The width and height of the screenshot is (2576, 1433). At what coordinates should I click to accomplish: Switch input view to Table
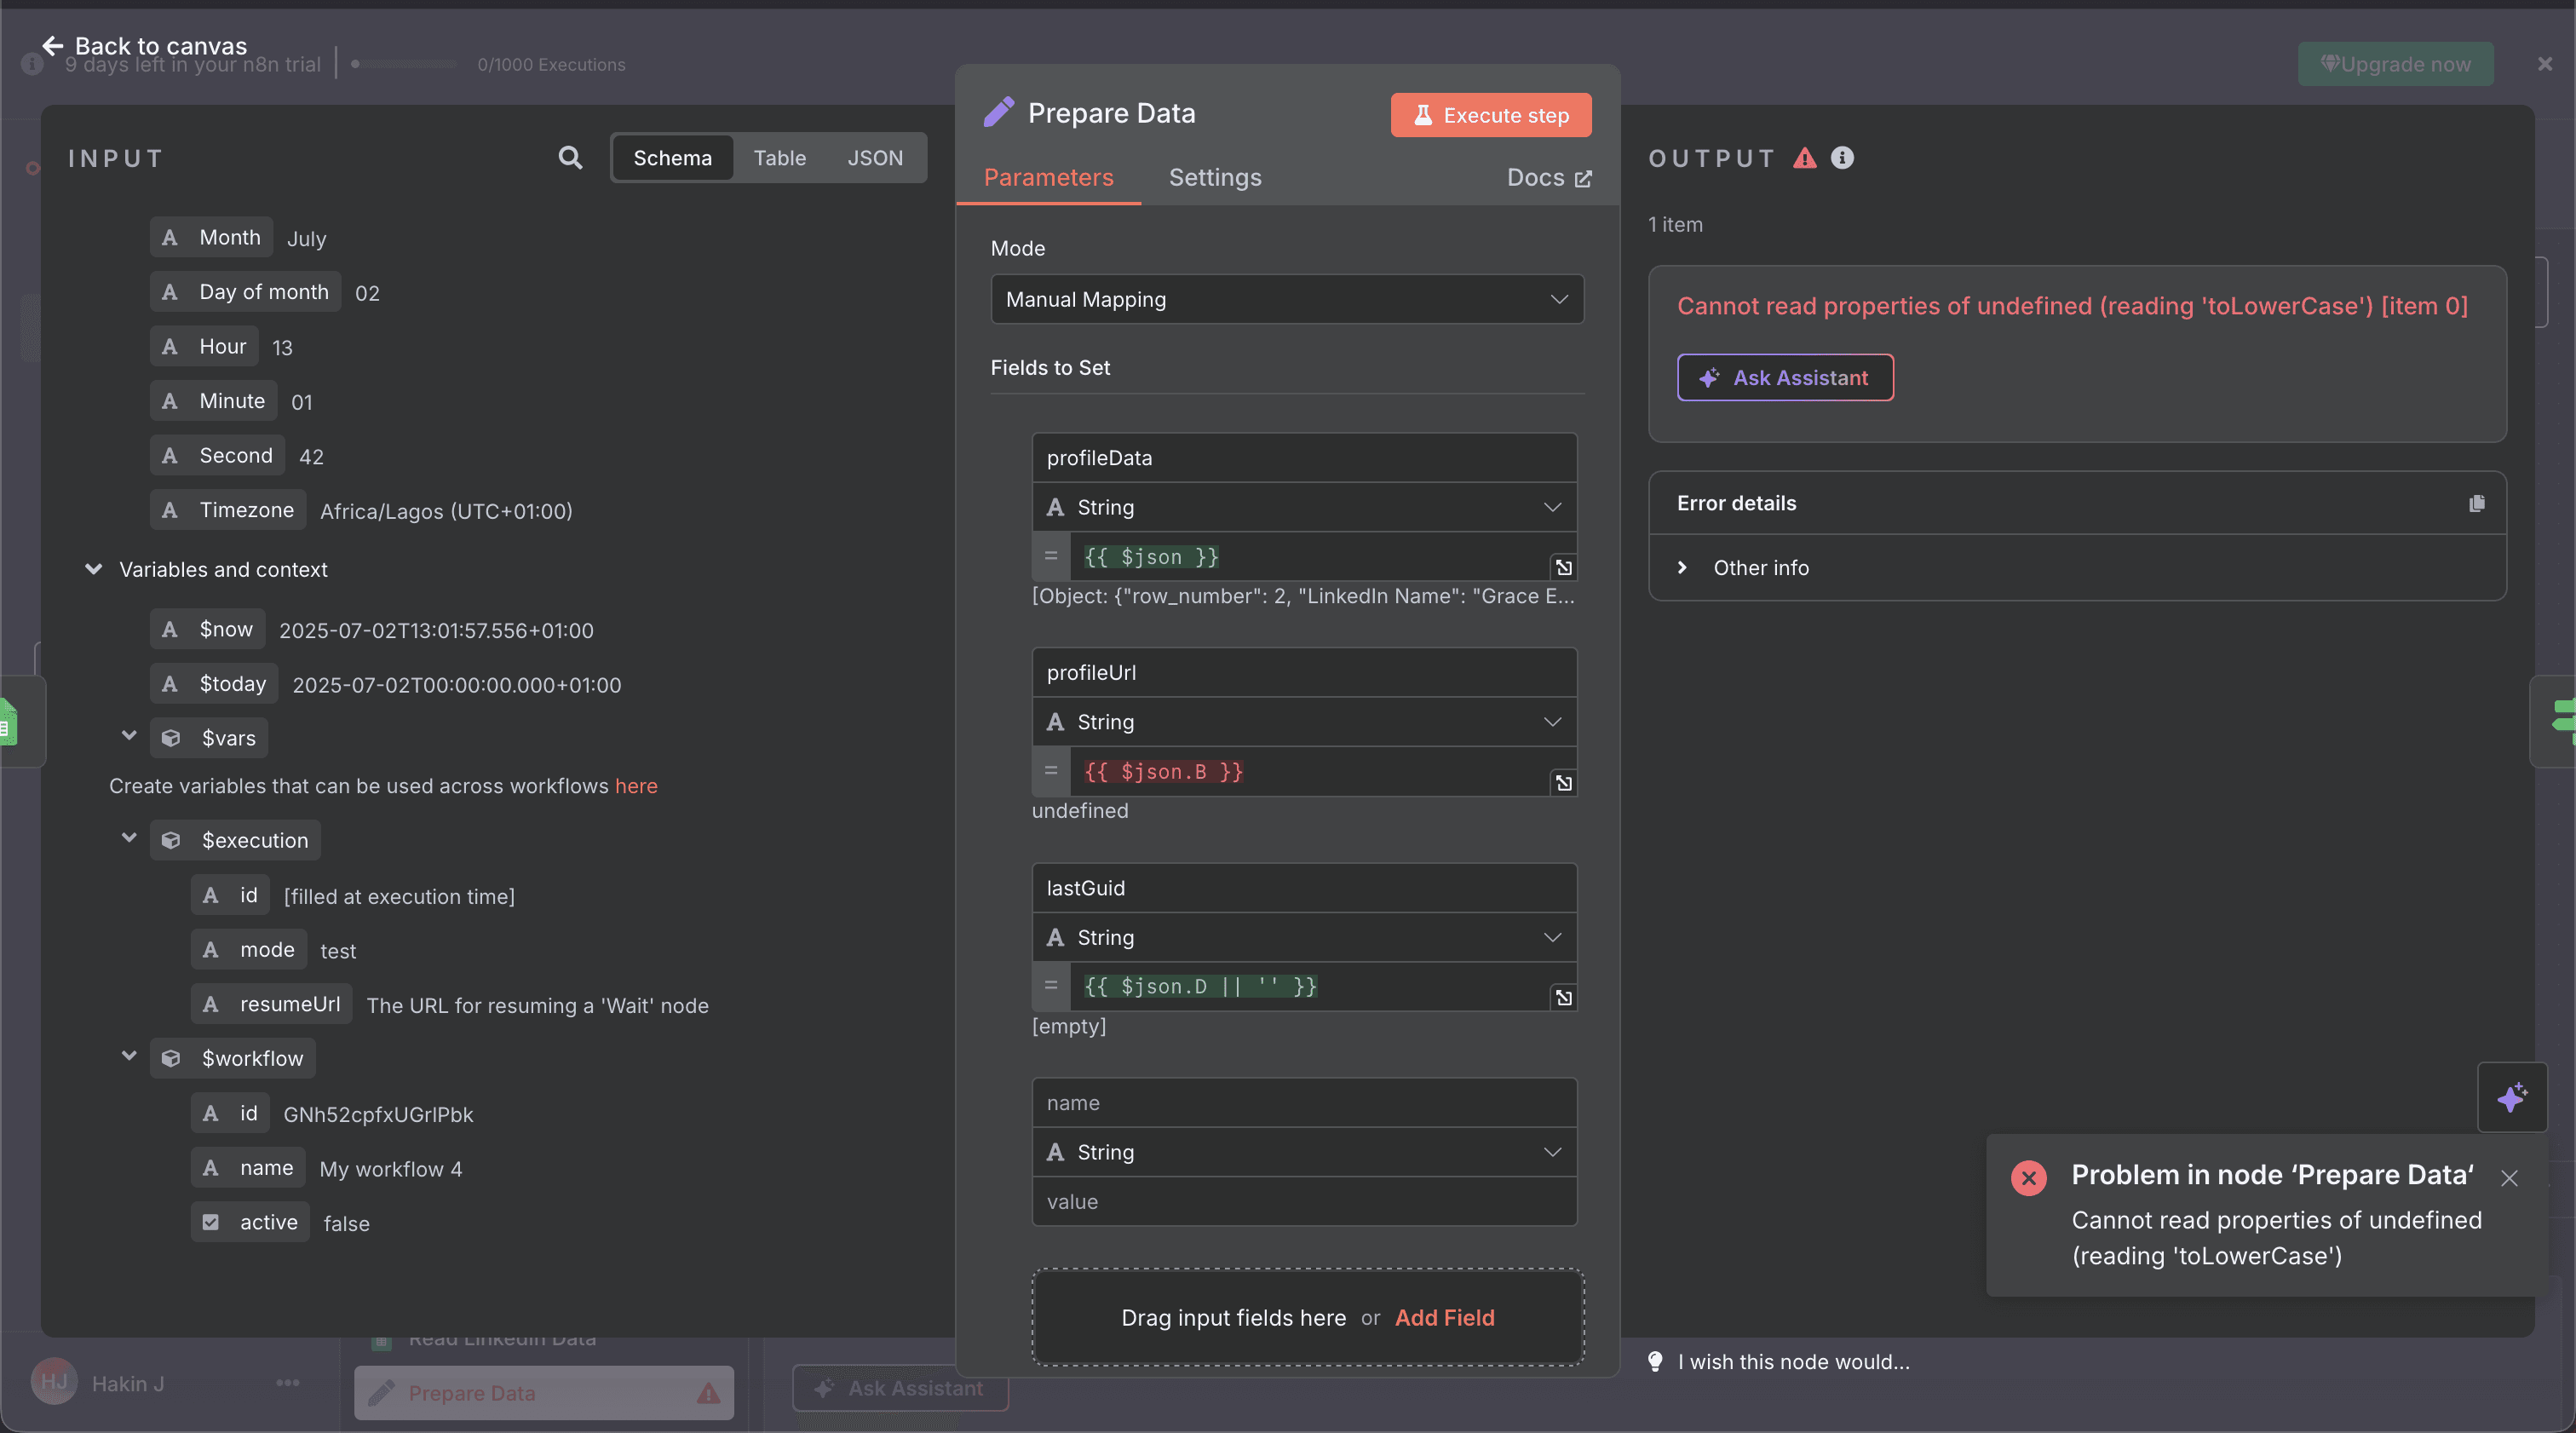click(x=779, y=158)
